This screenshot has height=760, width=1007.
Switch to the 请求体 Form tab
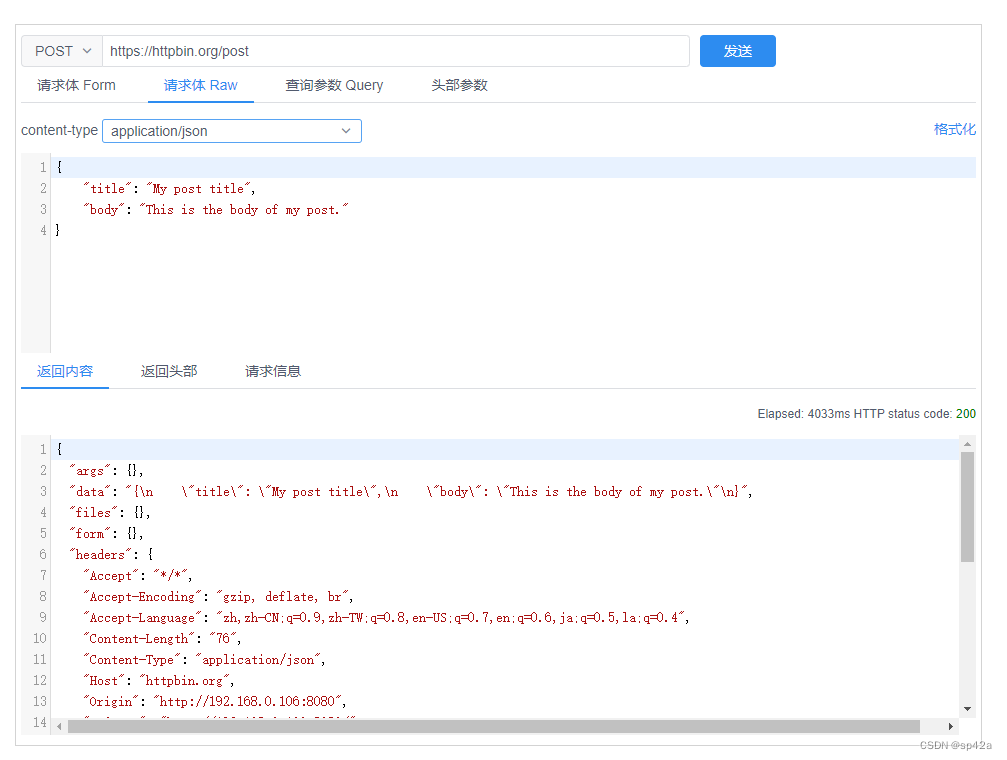click(x=76, y=85)
